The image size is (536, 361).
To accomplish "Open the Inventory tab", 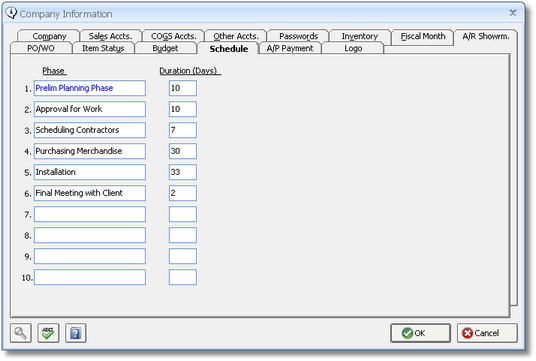I will coord(360,36).
